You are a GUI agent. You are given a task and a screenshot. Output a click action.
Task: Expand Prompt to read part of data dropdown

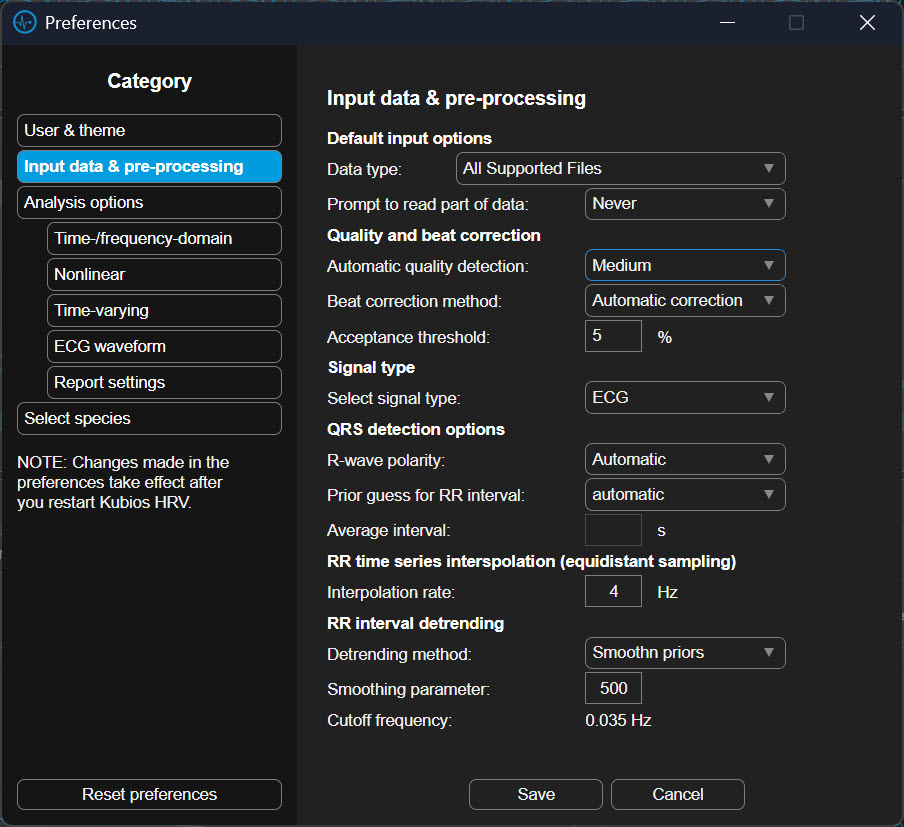tap(684, 204)
